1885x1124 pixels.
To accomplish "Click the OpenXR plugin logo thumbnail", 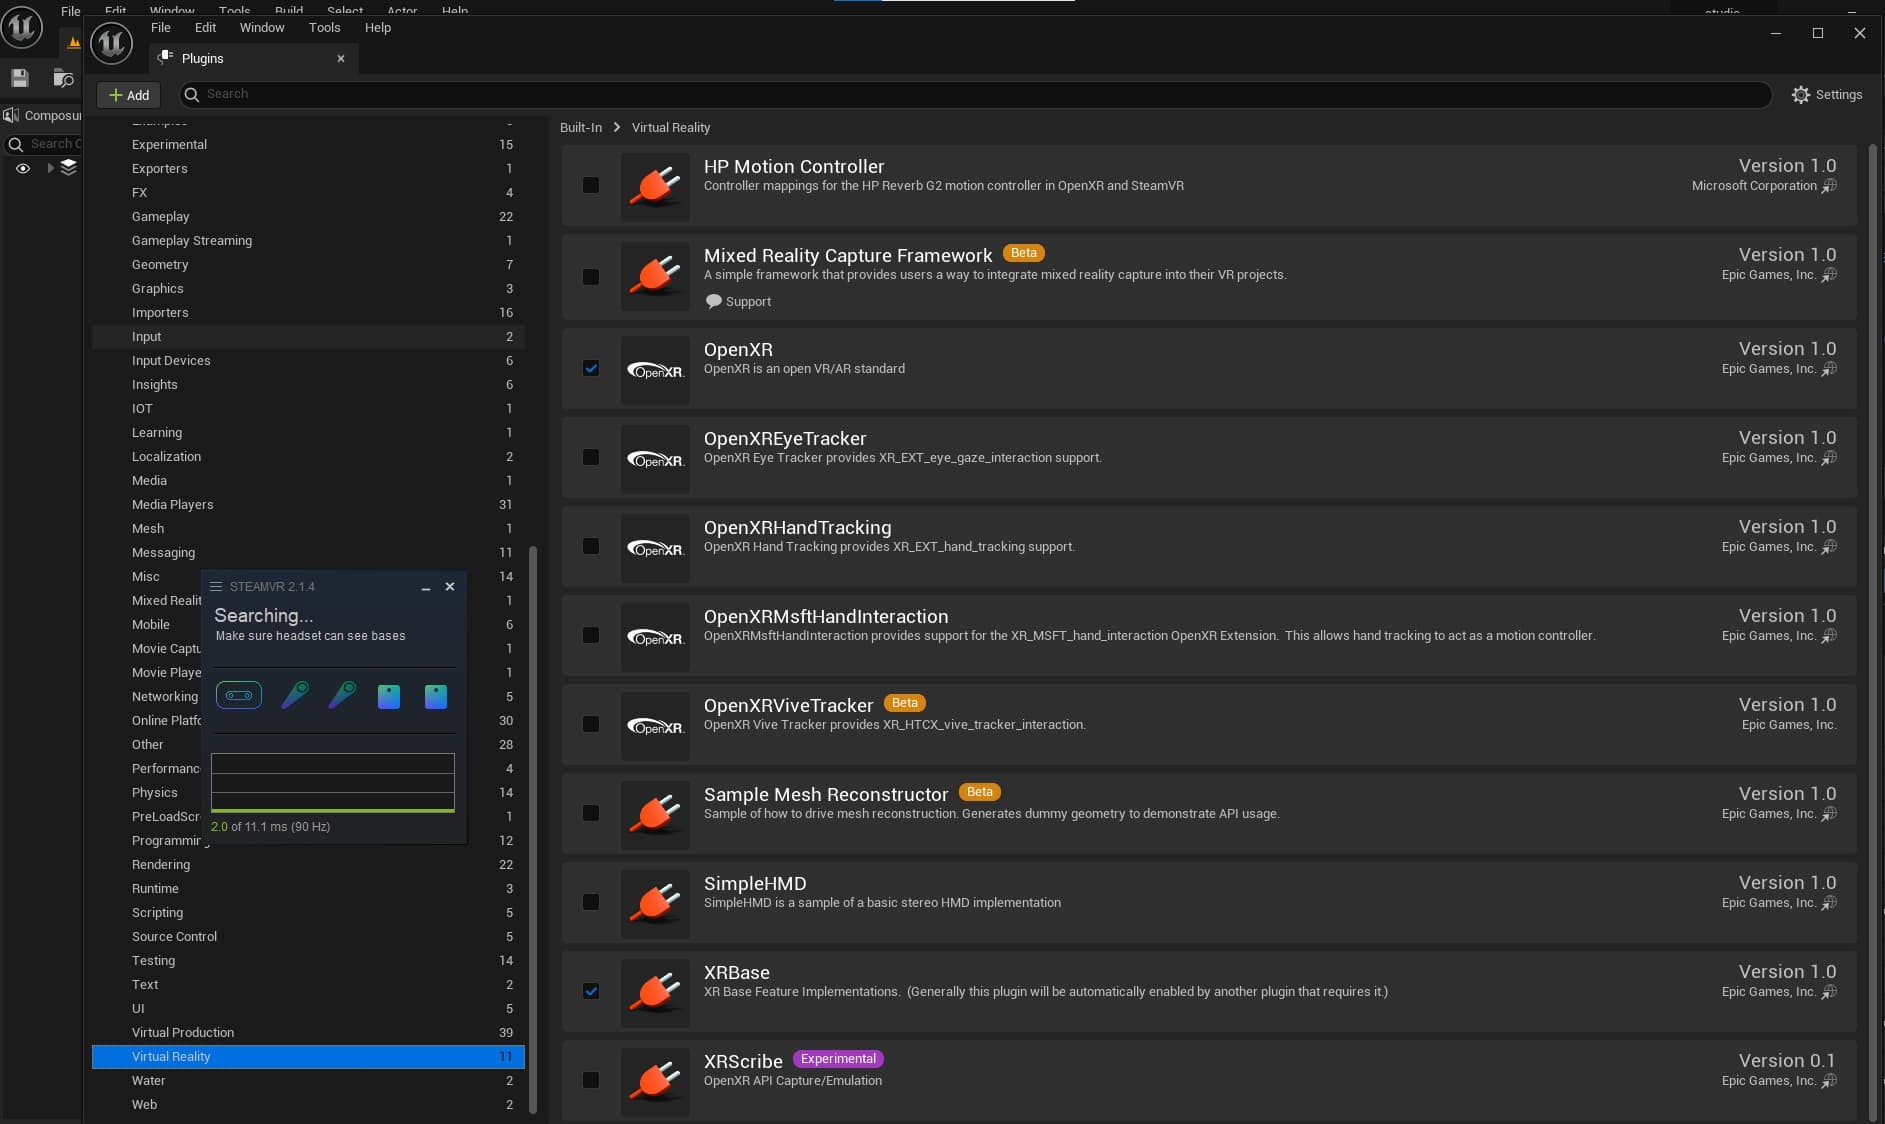I will pos(655,370).
